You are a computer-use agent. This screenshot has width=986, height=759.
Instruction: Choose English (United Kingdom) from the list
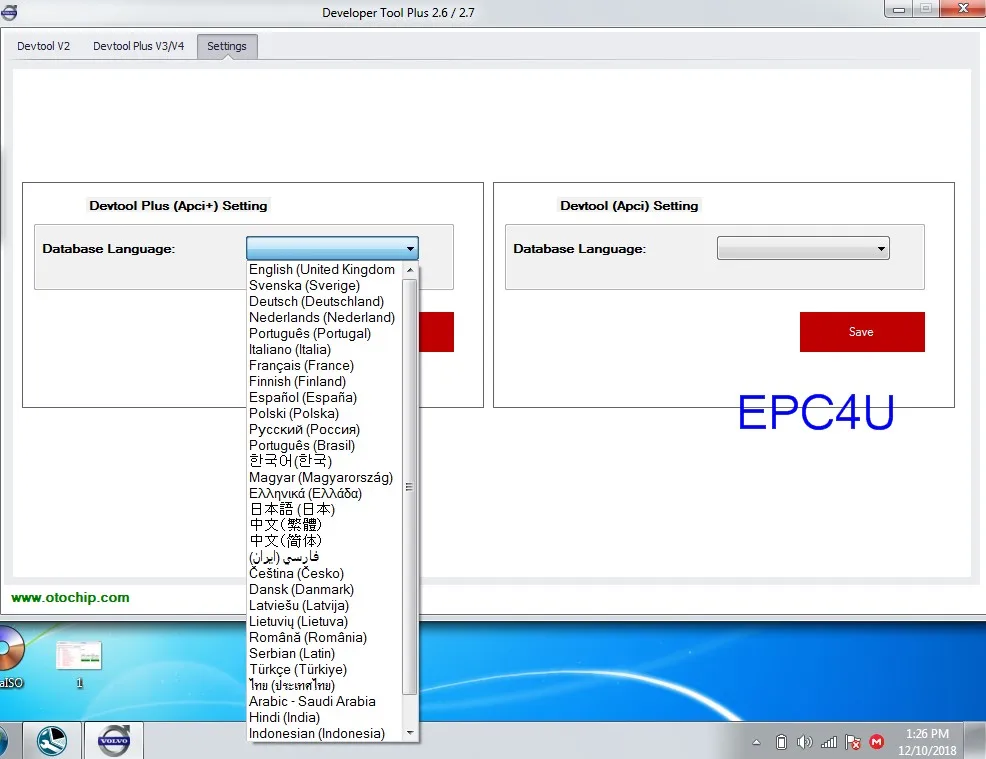(324, 269)
